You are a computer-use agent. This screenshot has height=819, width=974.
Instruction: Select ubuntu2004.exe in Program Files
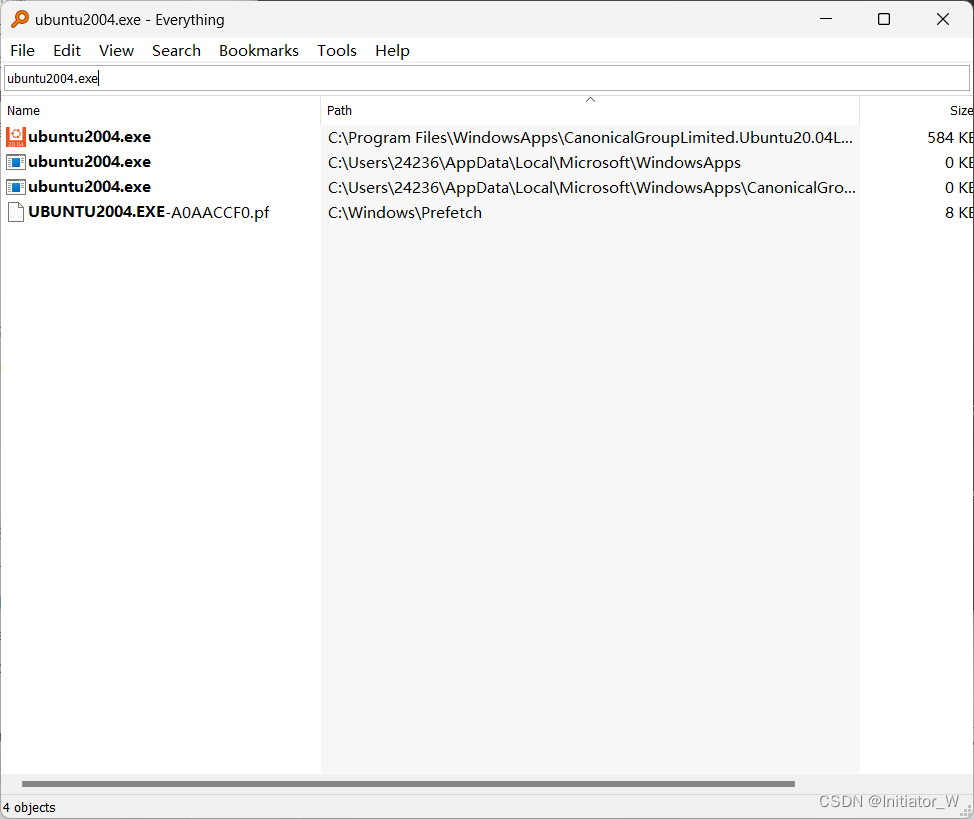click(89, 137)
